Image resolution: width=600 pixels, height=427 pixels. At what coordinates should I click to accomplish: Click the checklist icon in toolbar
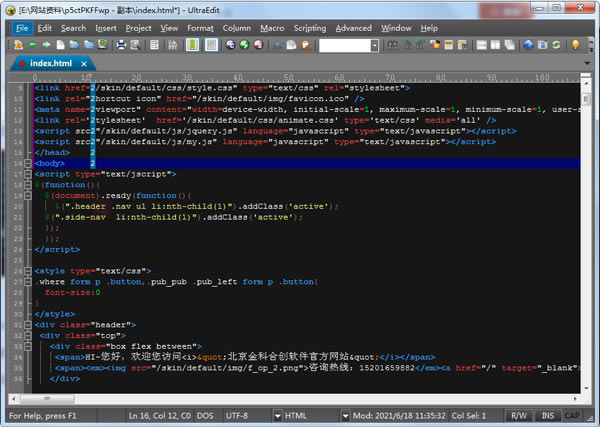pos(154,45)
